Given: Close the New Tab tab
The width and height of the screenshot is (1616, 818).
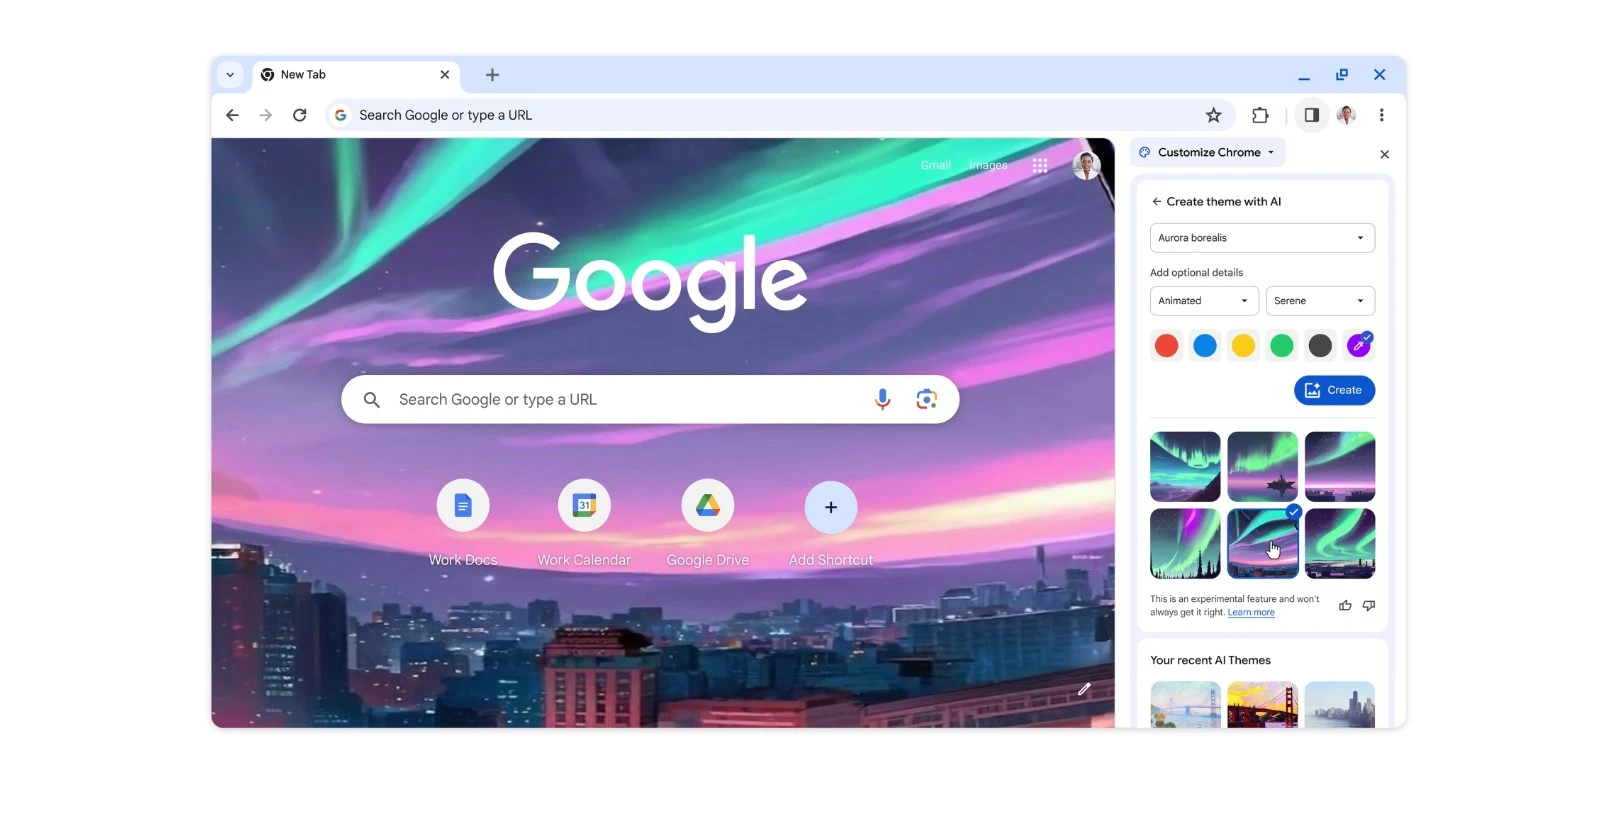Looking at the screenshot, I should coord(445,75).
